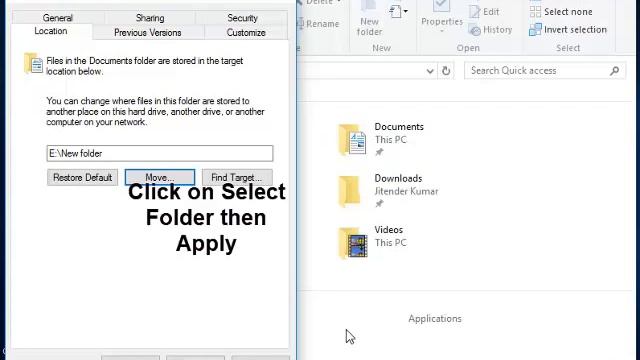The height and width of the screenshot is (360, 640).
Task: Open the Properties dropdown arrow in ribbon
Action: tap(442, 31)
